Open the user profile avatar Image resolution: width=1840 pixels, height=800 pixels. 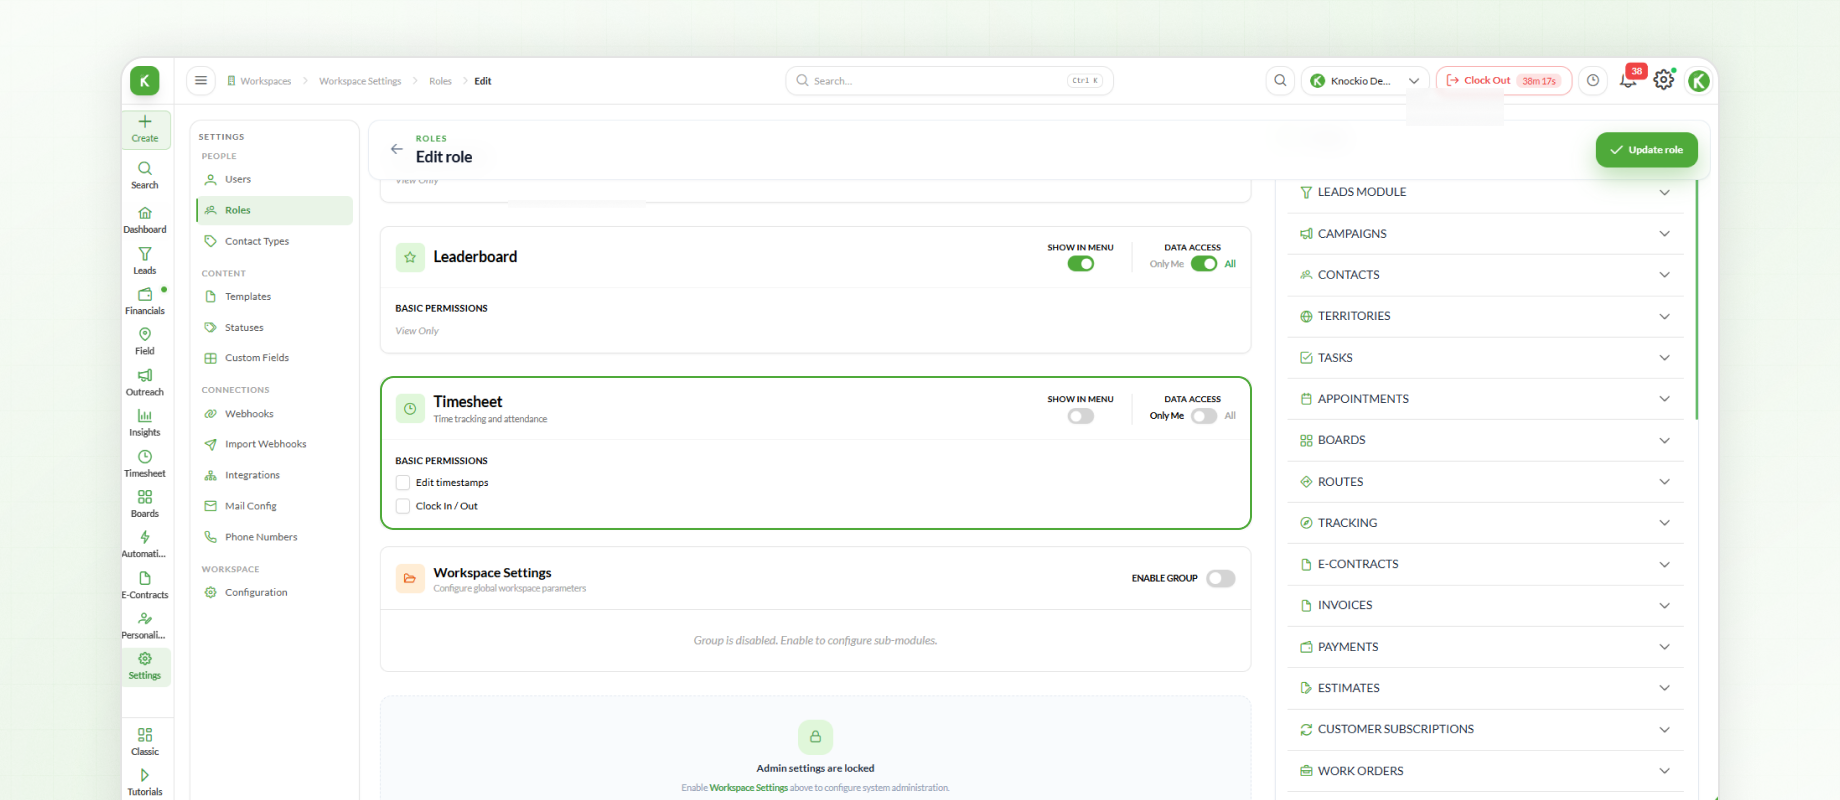[1699, 81]
